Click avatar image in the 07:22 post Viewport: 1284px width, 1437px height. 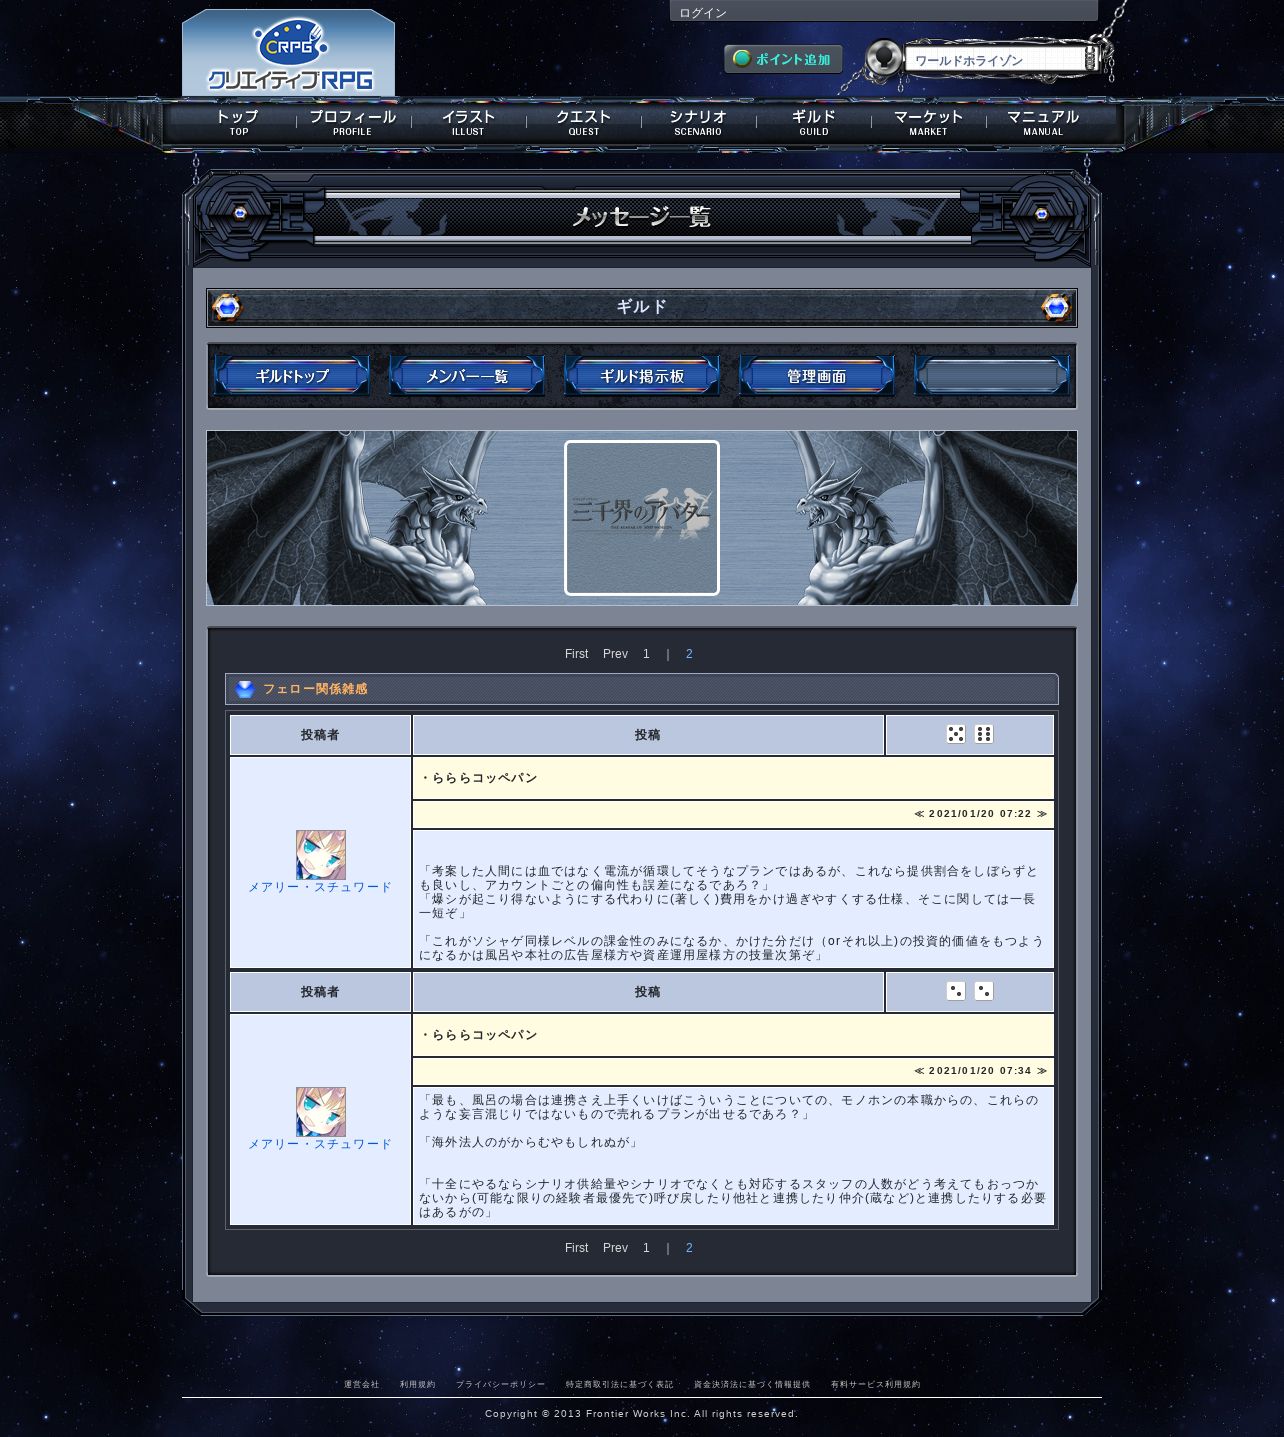coord(321,855)
